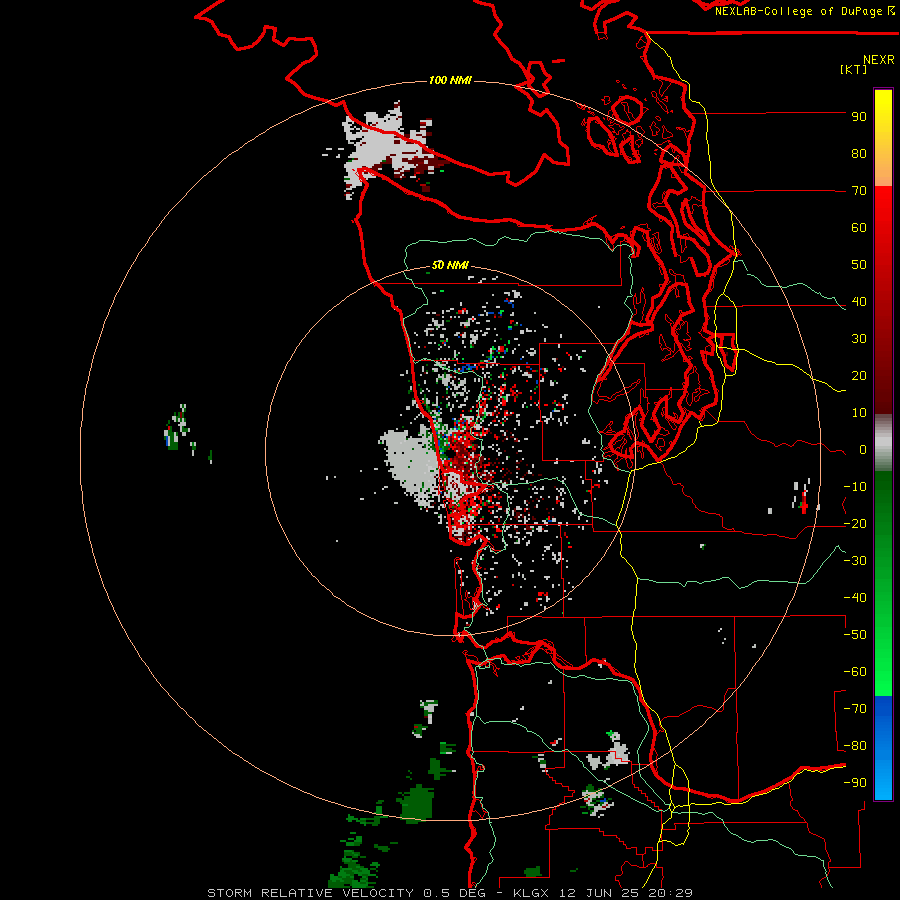
Task: Pick the gray zero-velocity segment of color bar
Action: click(883, 442)
